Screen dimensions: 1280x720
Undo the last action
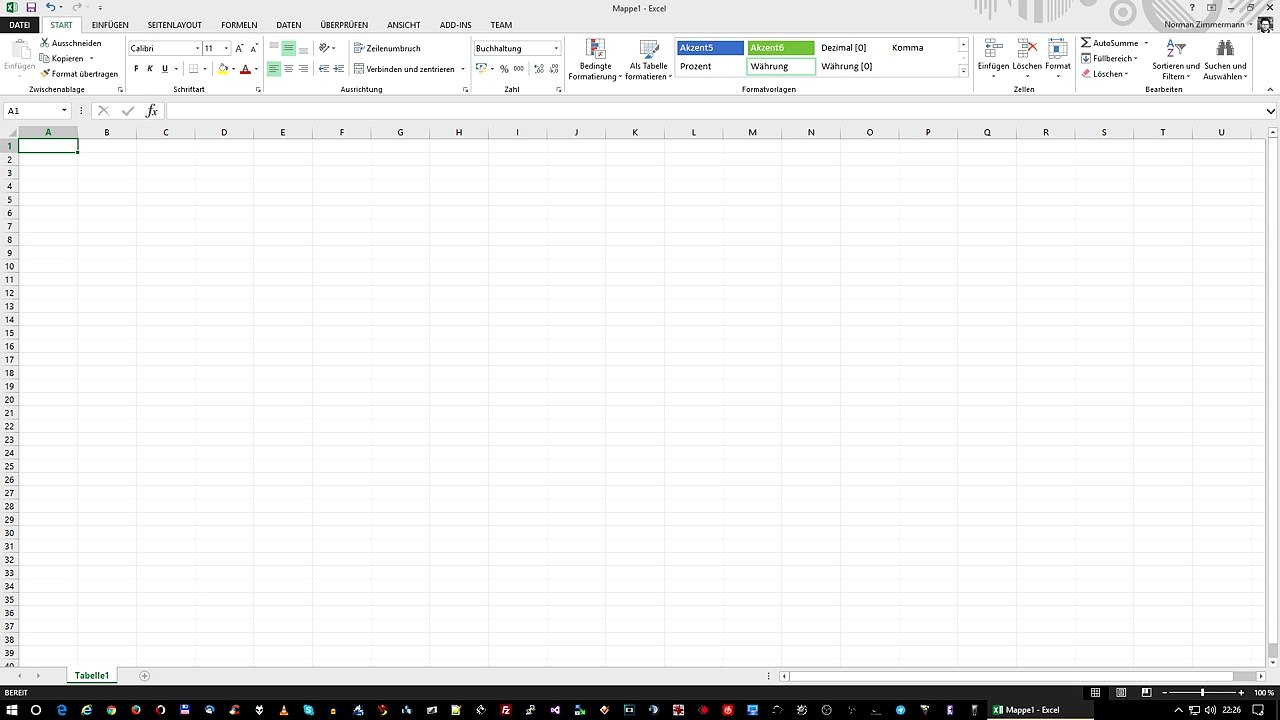50,7
